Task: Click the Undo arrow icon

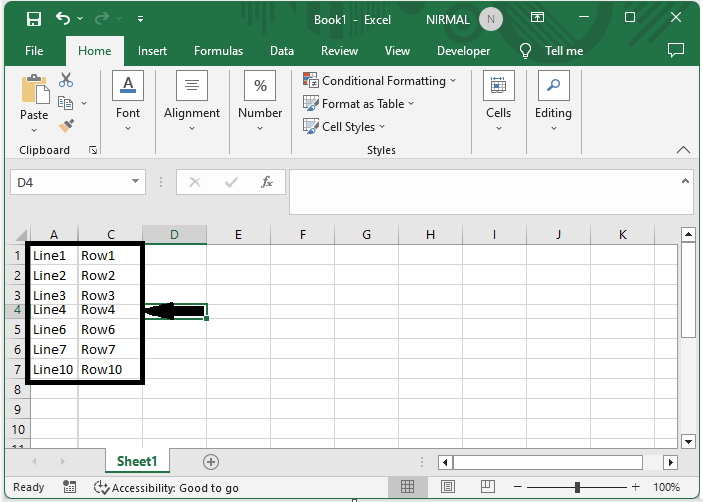Action: click(x=63, y=18)
